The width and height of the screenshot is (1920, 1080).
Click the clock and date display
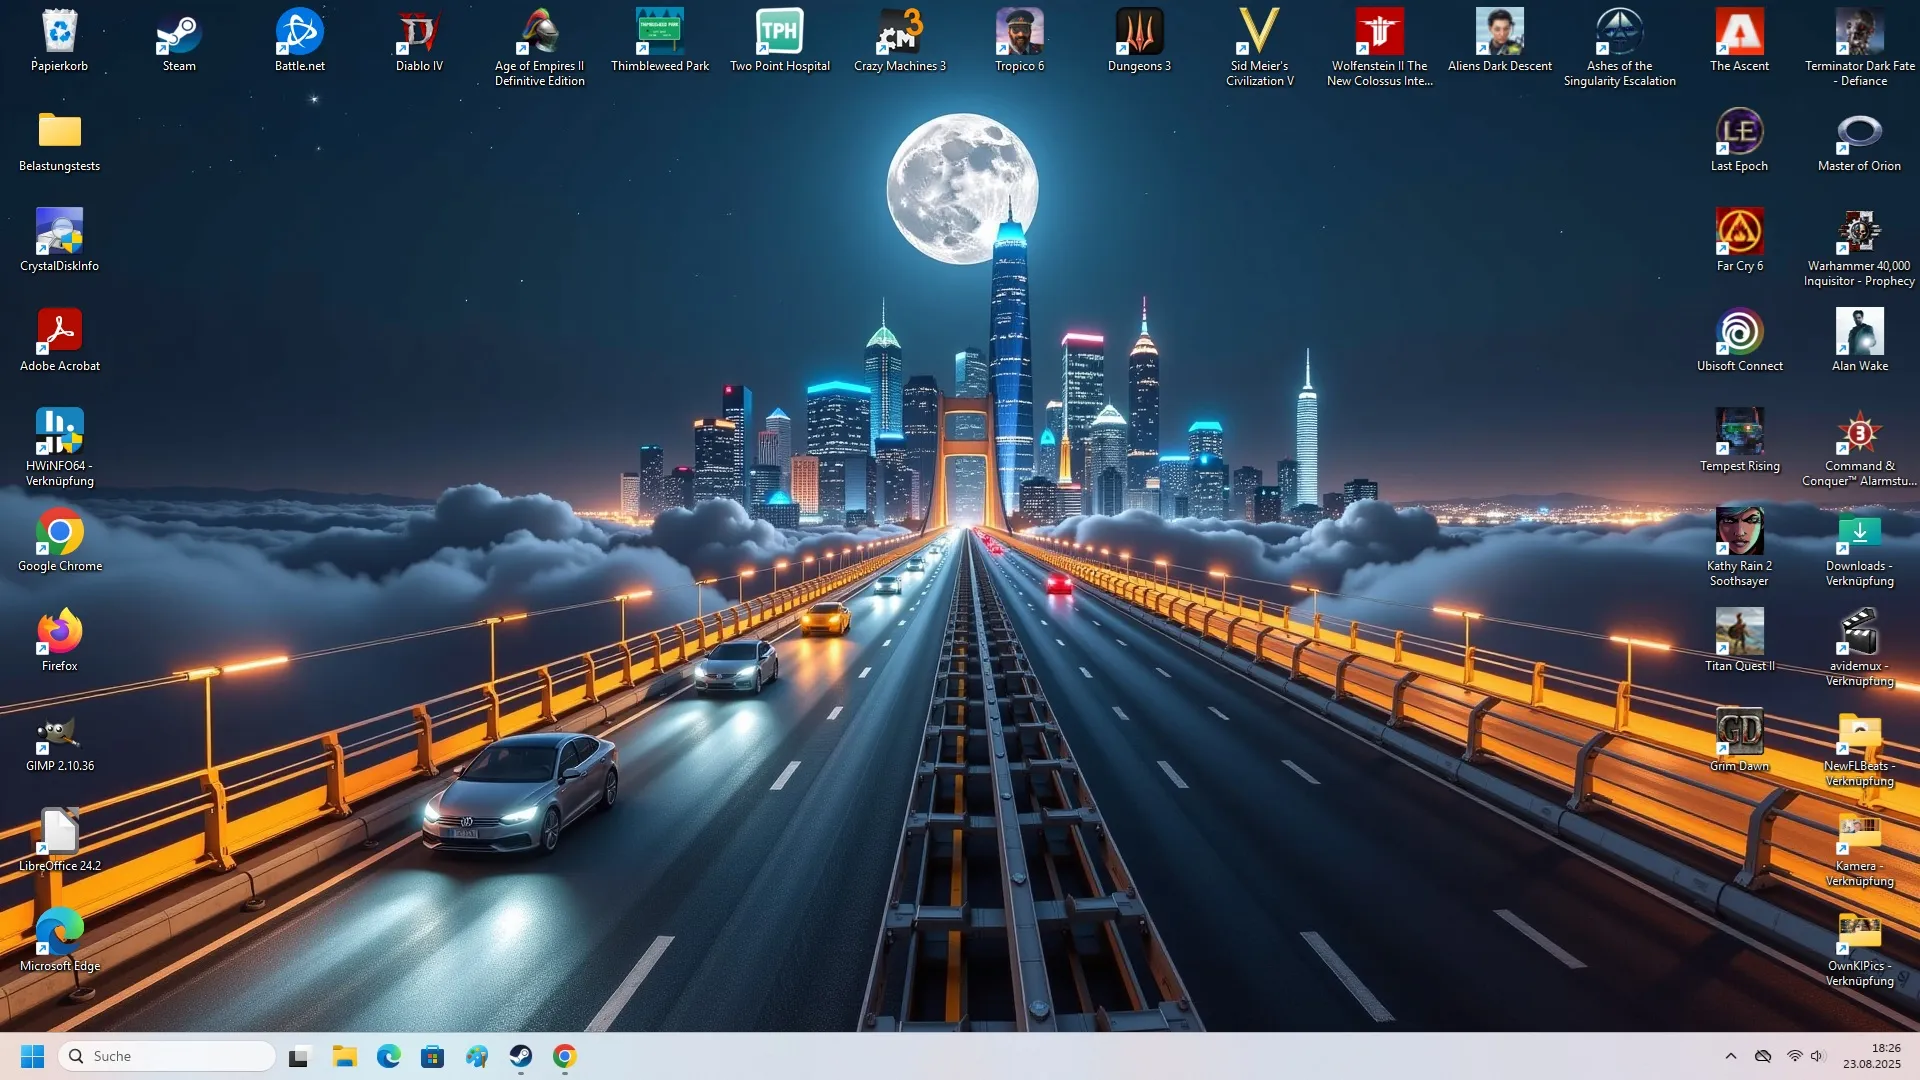coord(1871,1056)
